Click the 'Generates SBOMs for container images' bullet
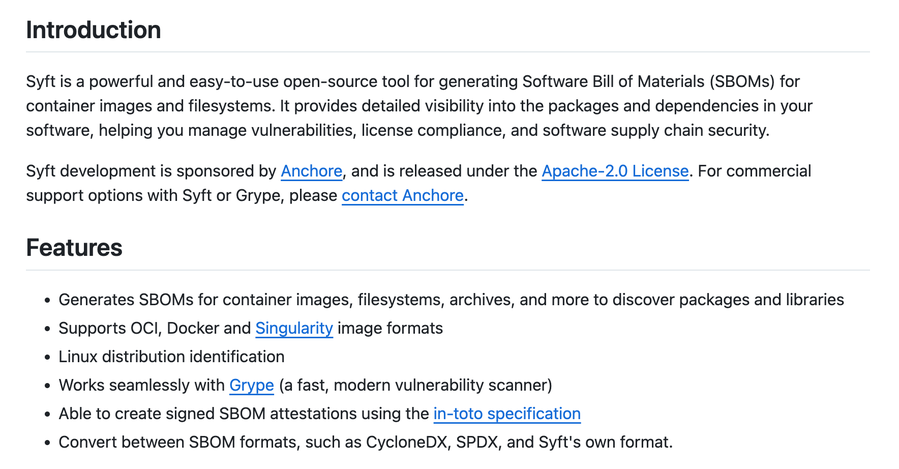 click(451, 300)
